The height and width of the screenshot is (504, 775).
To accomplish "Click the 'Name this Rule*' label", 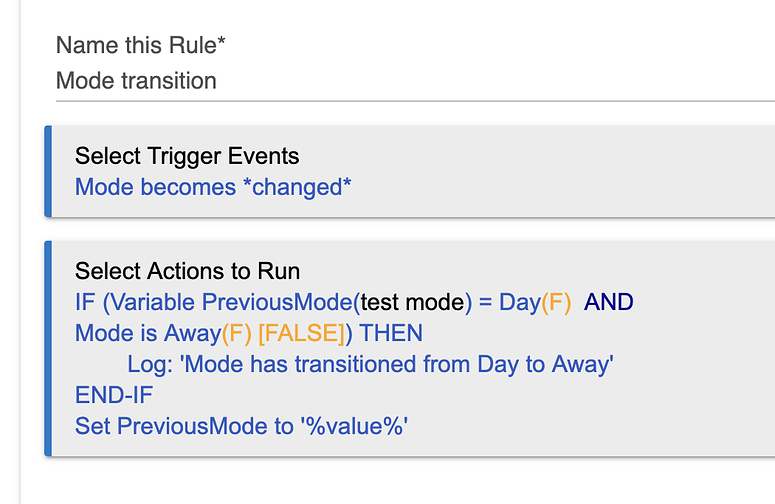I will coord(140,45).
